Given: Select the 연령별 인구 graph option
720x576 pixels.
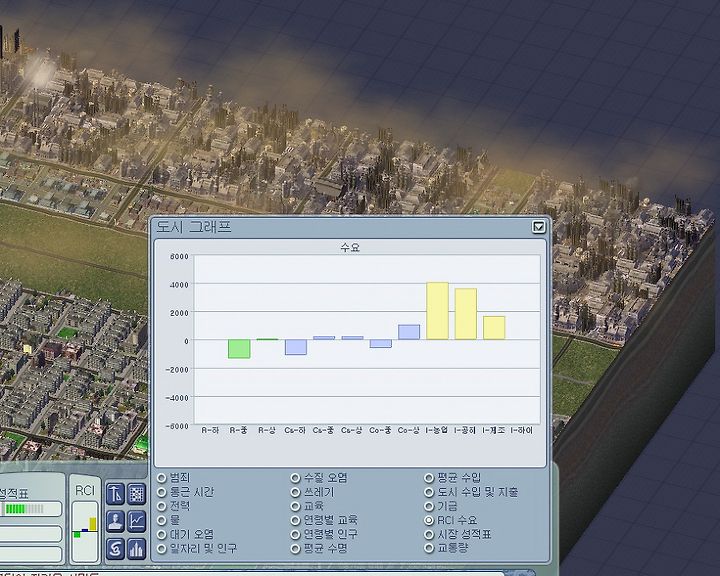Looking at the screenshot, I should (x=295, y=535).
